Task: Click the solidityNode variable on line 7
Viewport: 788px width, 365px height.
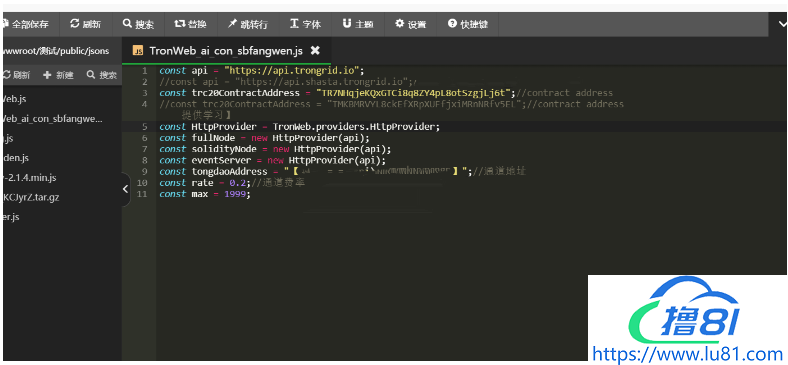Action: 224,149
